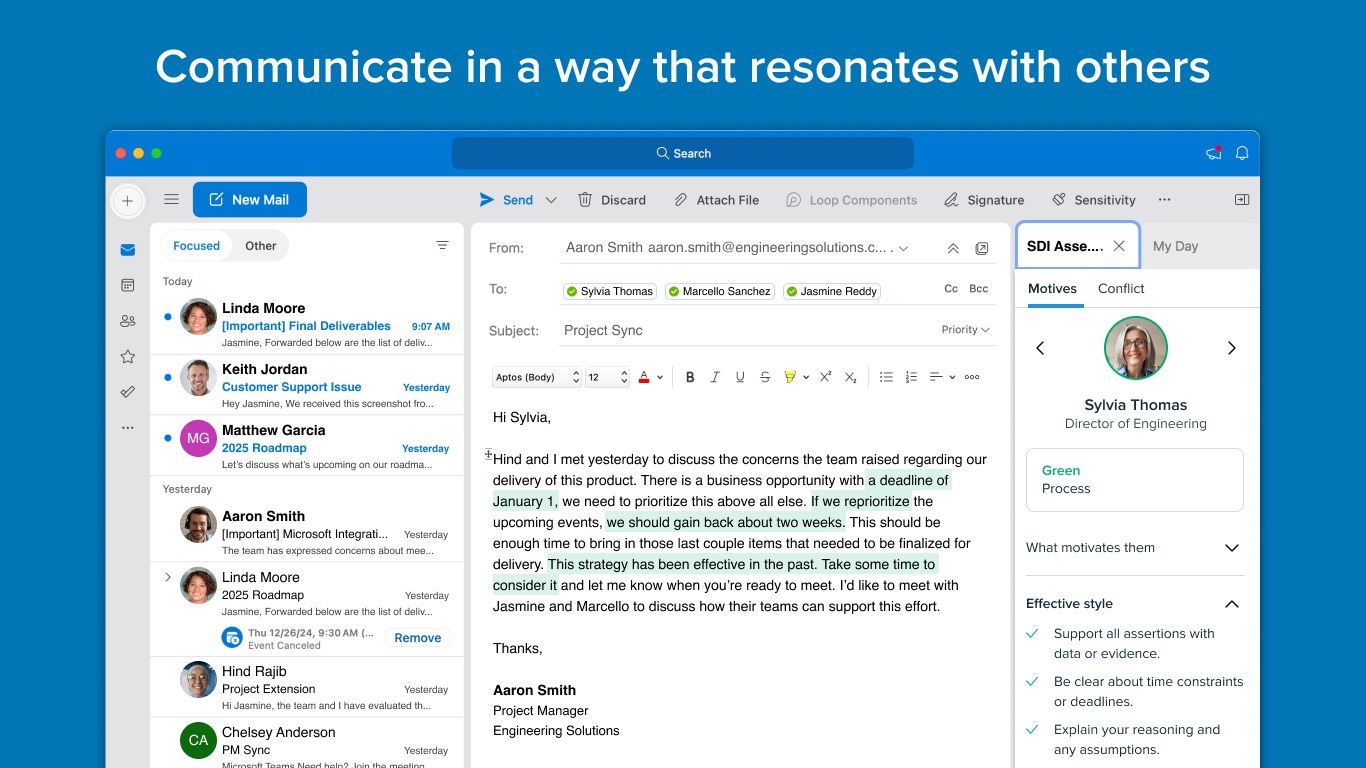The height and width of the screenshot is (768, 1366).
Task: Open highlight color dropdown arrow
Action: click(x=806, y=377)
